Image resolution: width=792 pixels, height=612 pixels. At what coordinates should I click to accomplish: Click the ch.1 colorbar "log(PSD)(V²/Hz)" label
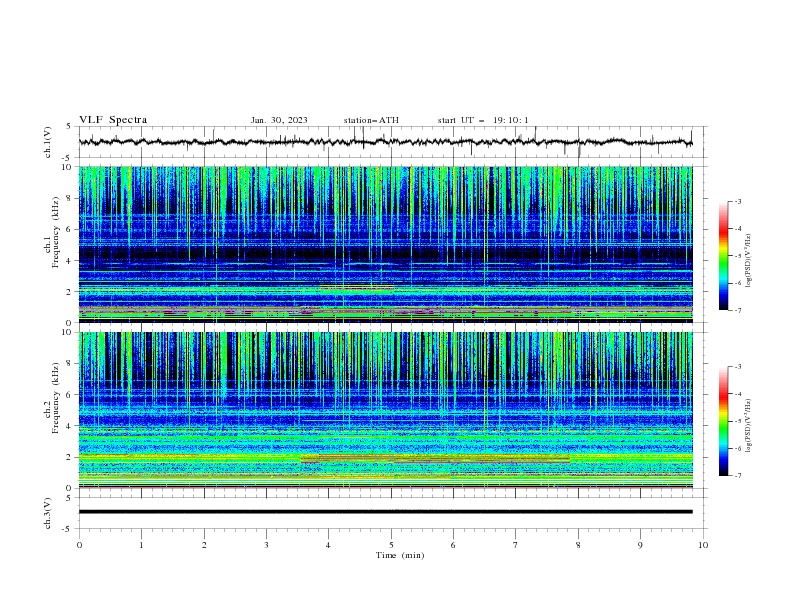click(x=748, y=261)
